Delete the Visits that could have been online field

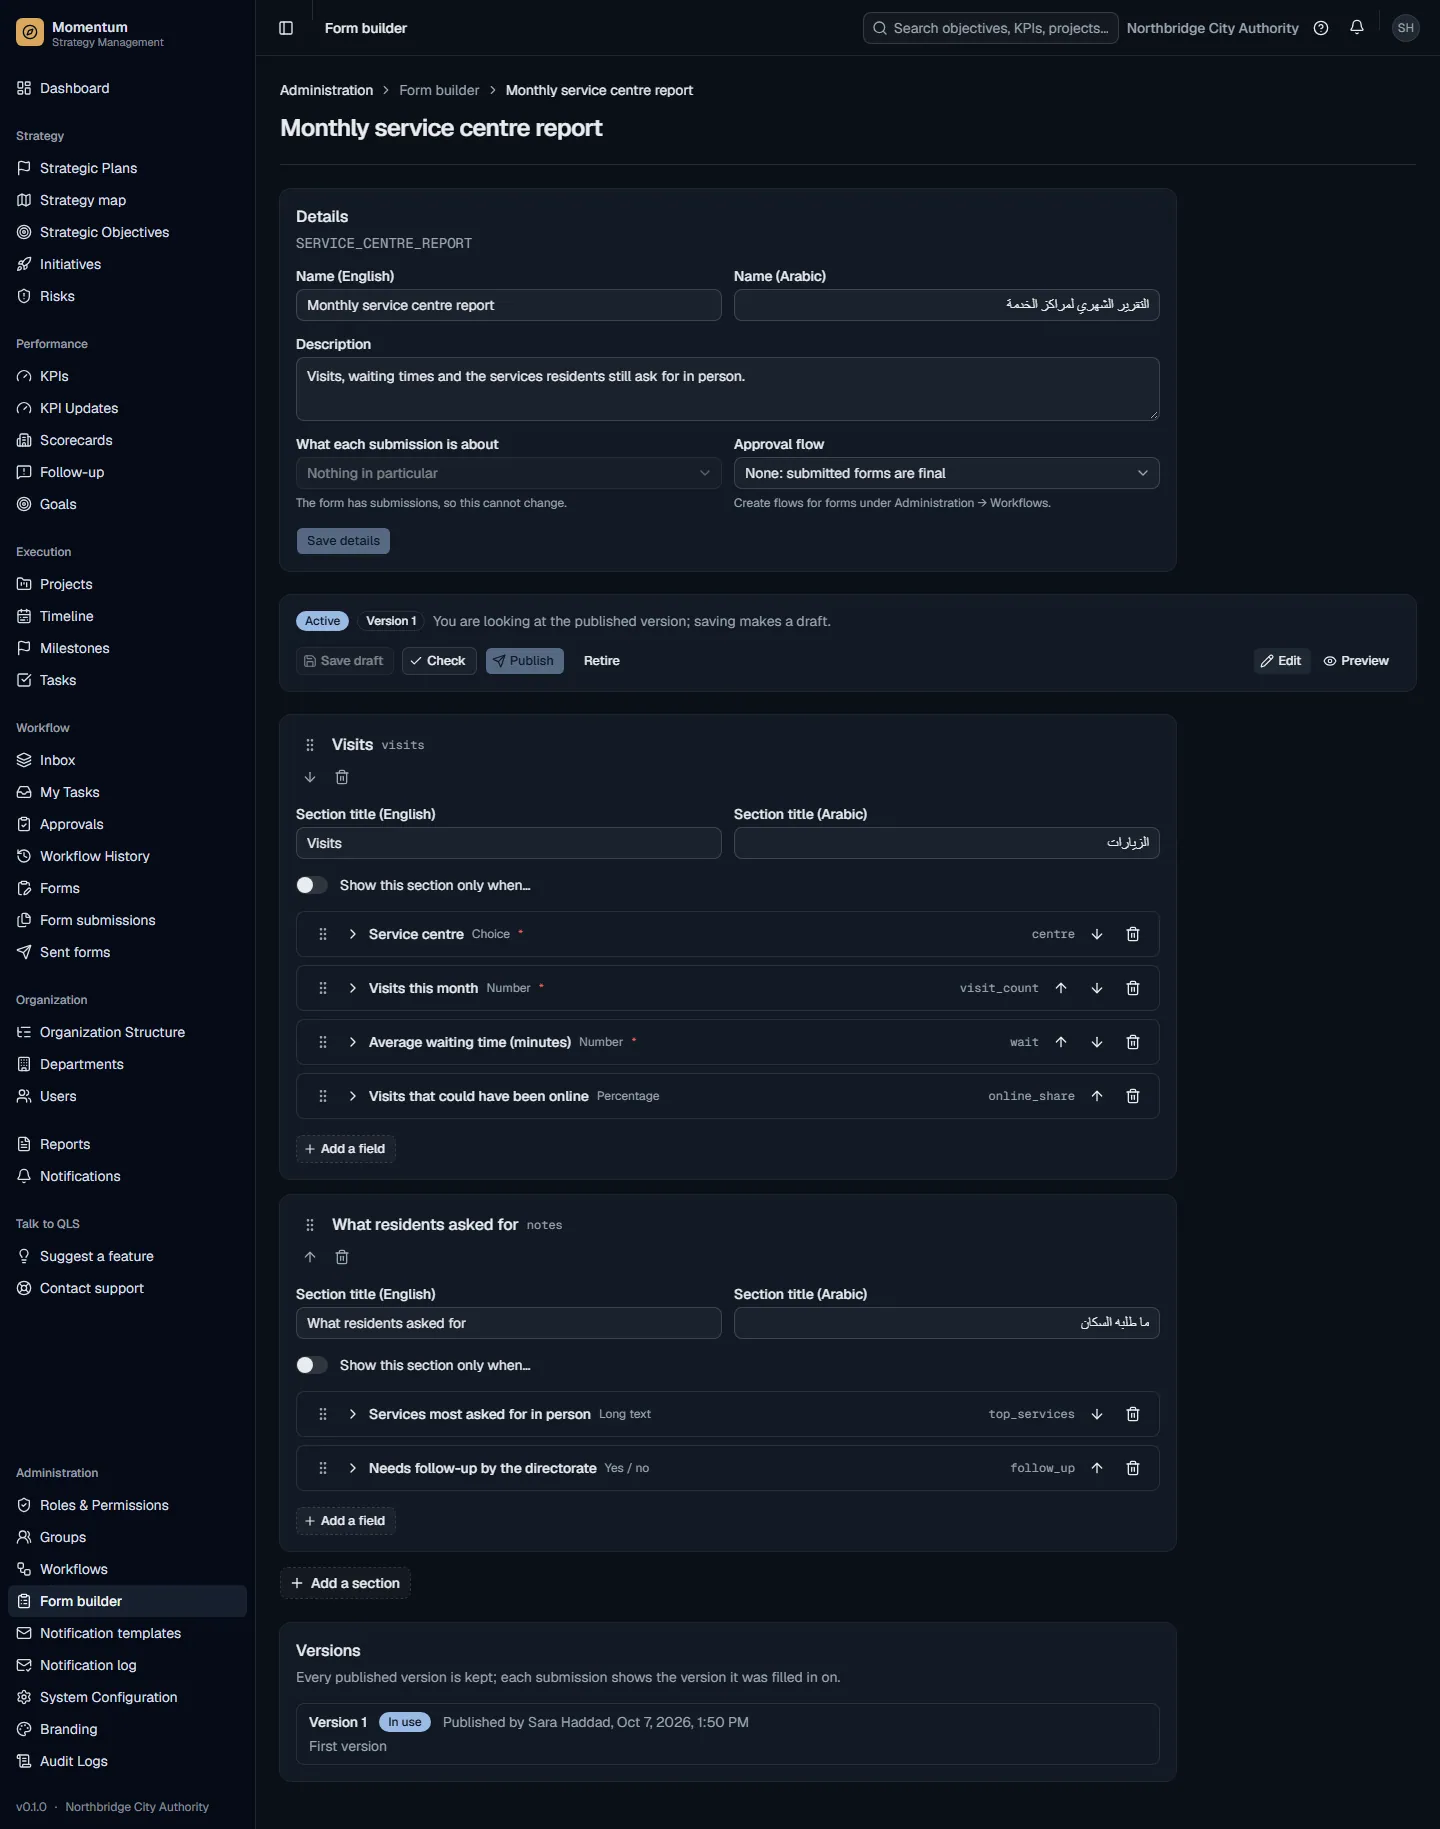1133,1096
